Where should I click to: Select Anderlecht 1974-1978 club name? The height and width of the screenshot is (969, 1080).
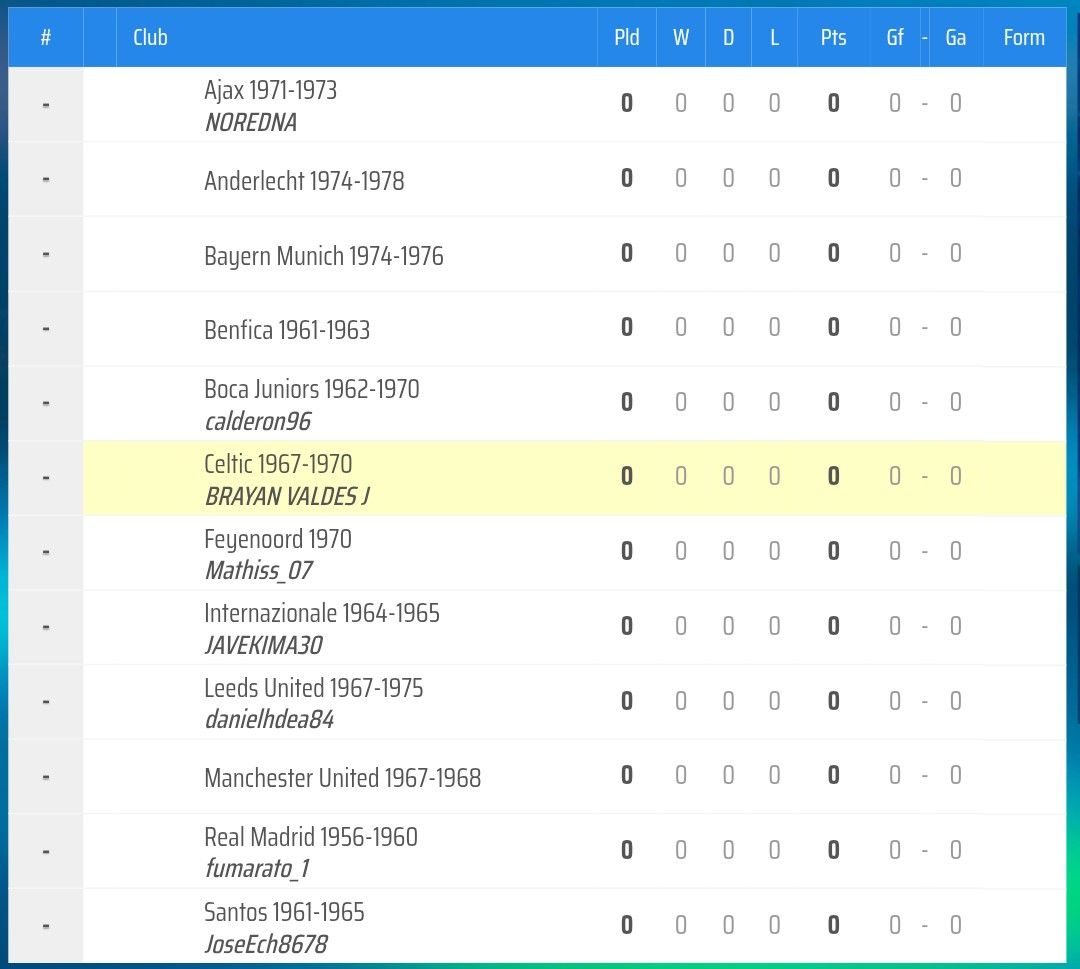pyautogui.click(x=304, y=181)
